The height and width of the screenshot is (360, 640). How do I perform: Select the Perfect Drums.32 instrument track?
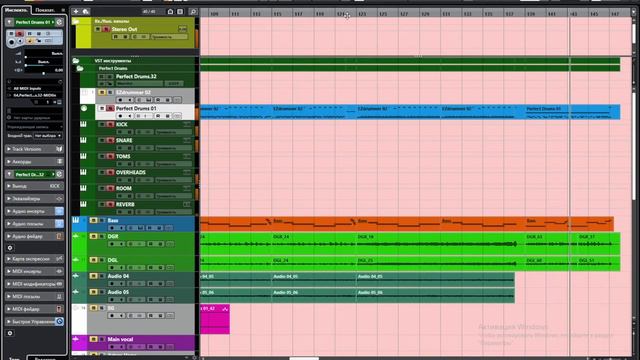[x=136, y=76]
